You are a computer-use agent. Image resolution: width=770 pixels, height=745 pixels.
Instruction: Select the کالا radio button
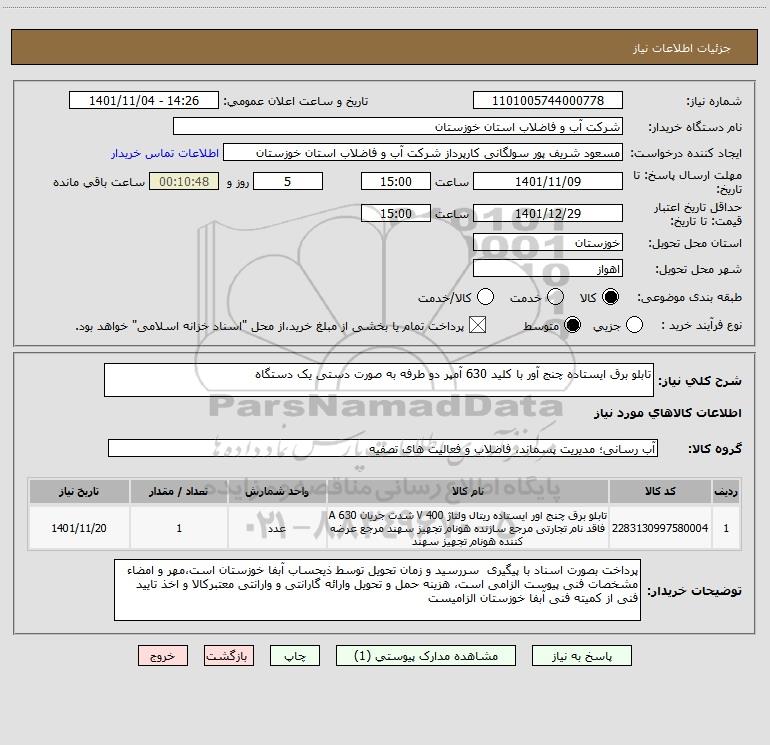[610, 297]
